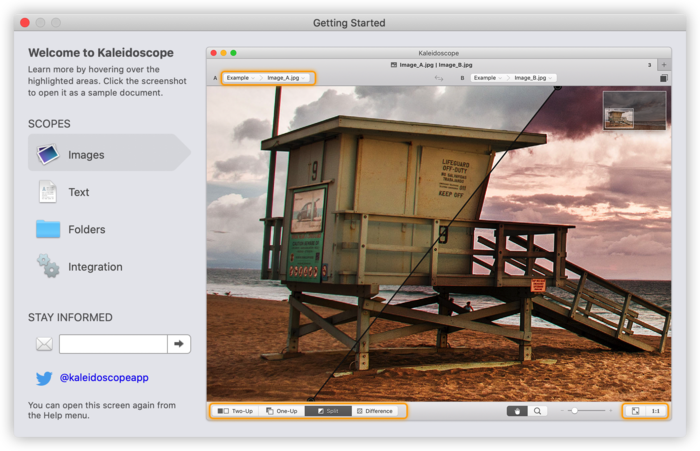Screen dimensions: 700x451
Task: Switch to Two-Up view mode
Action: point(235,411)
